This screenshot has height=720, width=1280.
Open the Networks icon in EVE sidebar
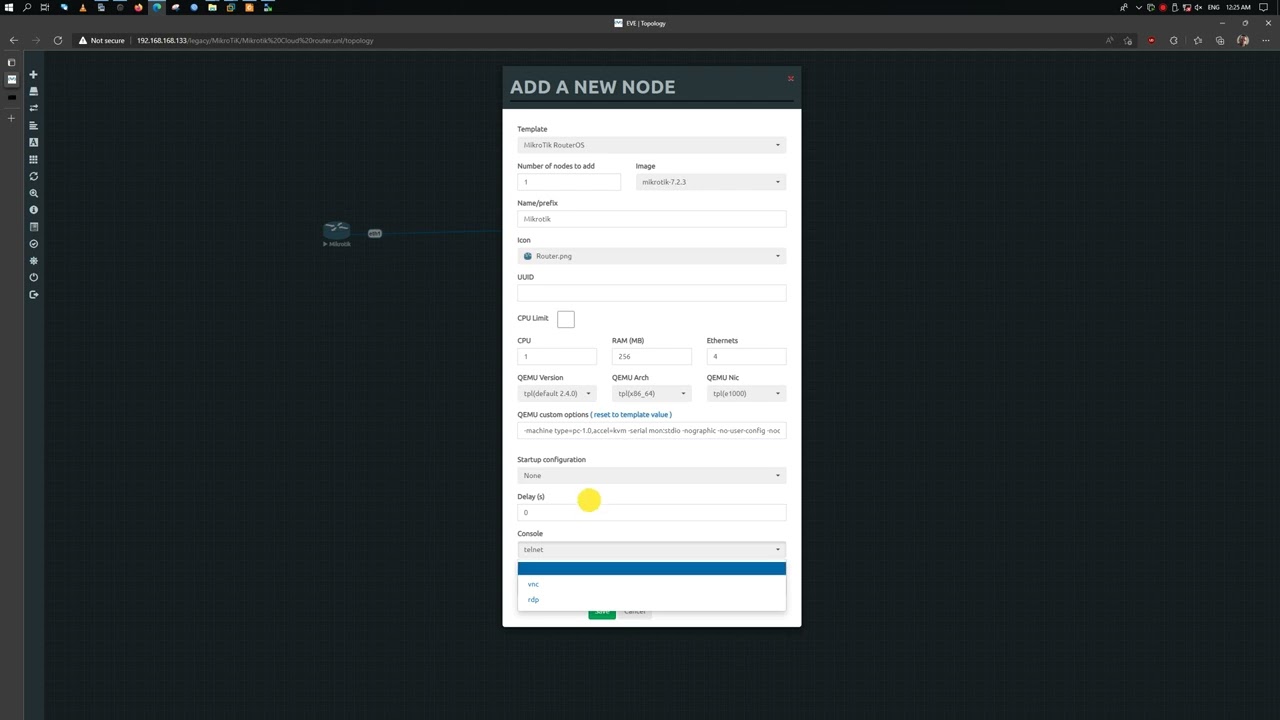[x=33, y=108]
